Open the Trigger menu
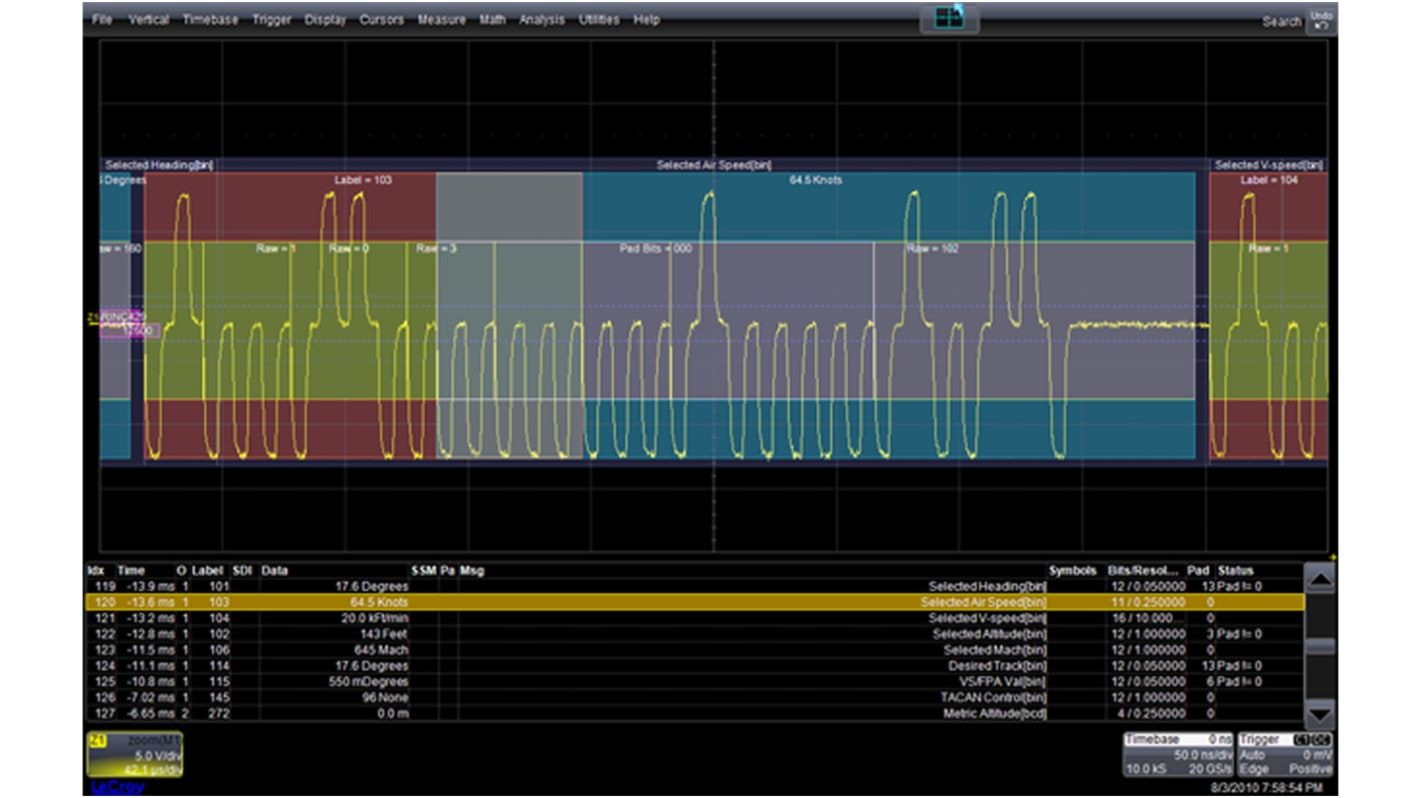This screenshot has height=798, width=1420. tap(272, 19)
